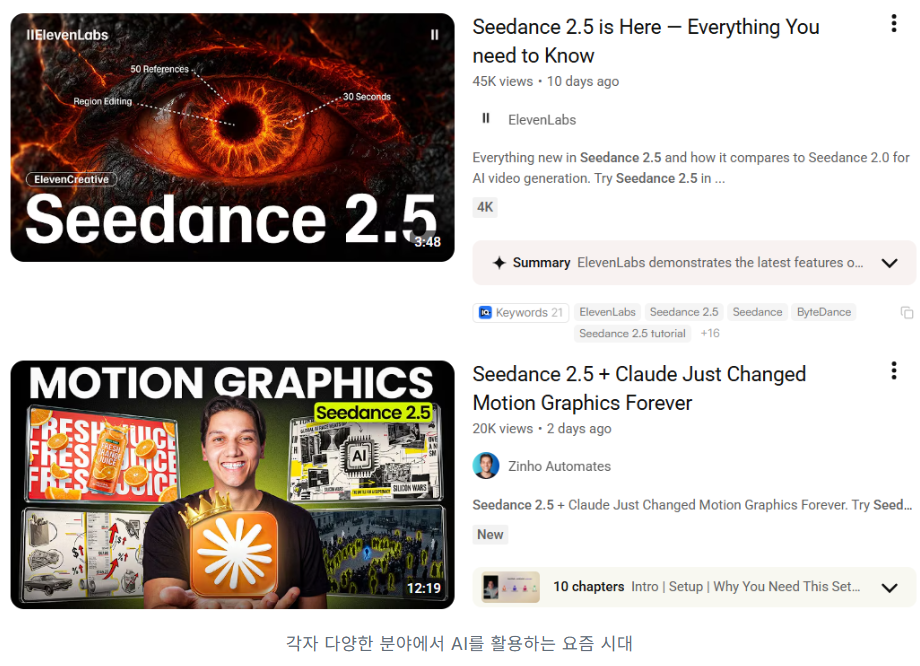This screenshot has height=666, width=920.
Task: Click the Summary text ElevenLabs demonstrates the latest features
Action: [720, 263]
